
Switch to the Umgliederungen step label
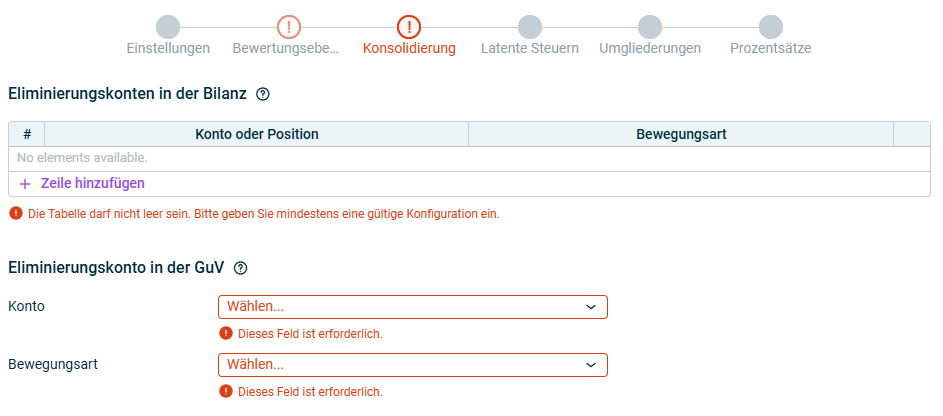(650, 48)
